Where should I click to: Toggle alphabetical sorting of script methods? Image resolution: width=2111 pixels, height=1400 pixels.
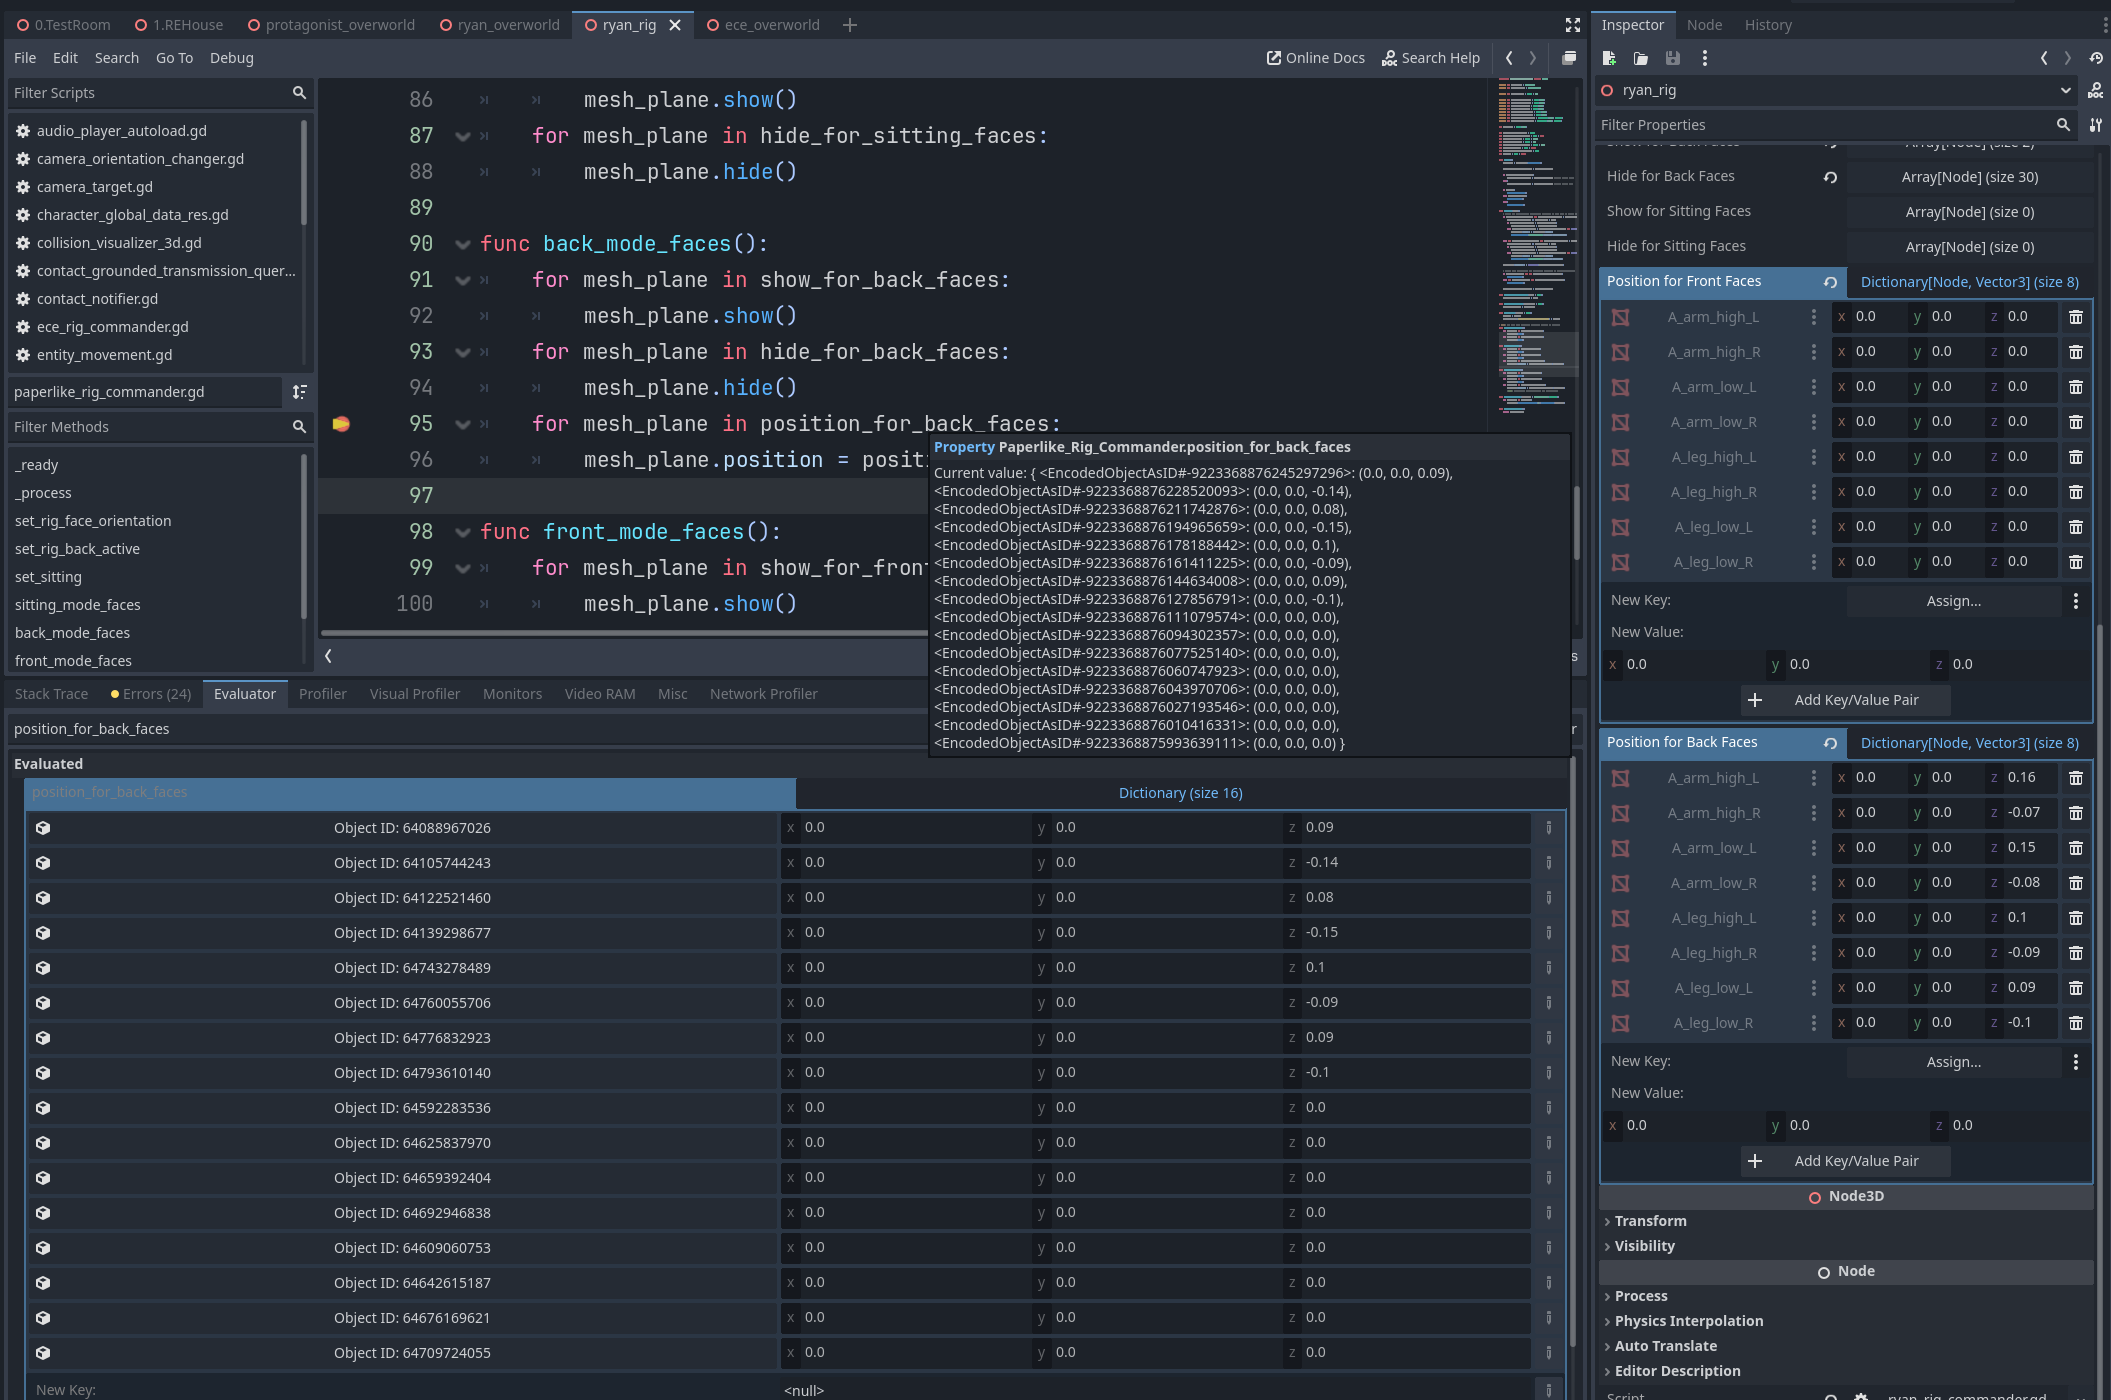(x=299, y=392)
